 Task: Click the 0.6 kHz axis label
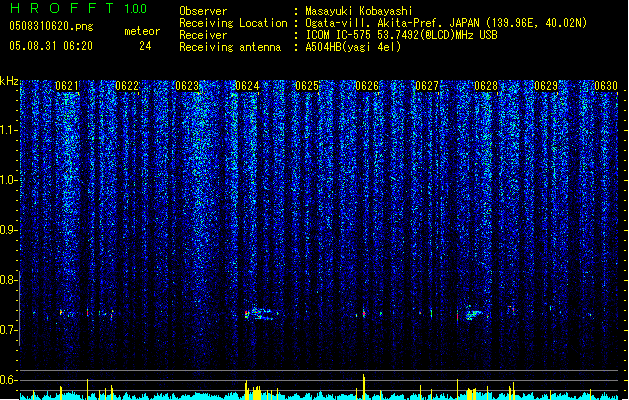click(9, 380)
